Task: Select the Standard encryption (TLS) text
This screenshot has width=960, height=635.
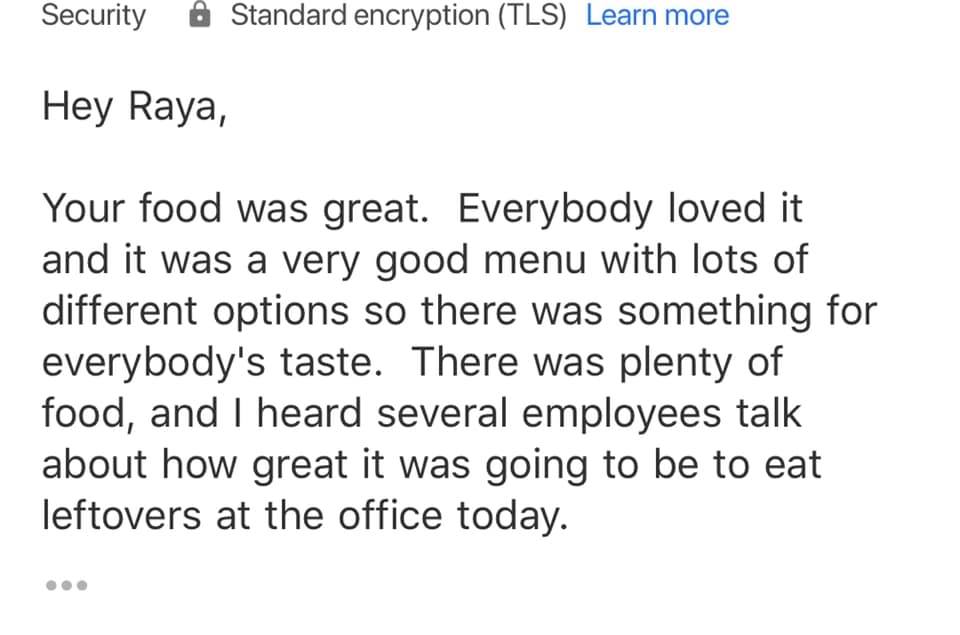Action: (398, 16)
